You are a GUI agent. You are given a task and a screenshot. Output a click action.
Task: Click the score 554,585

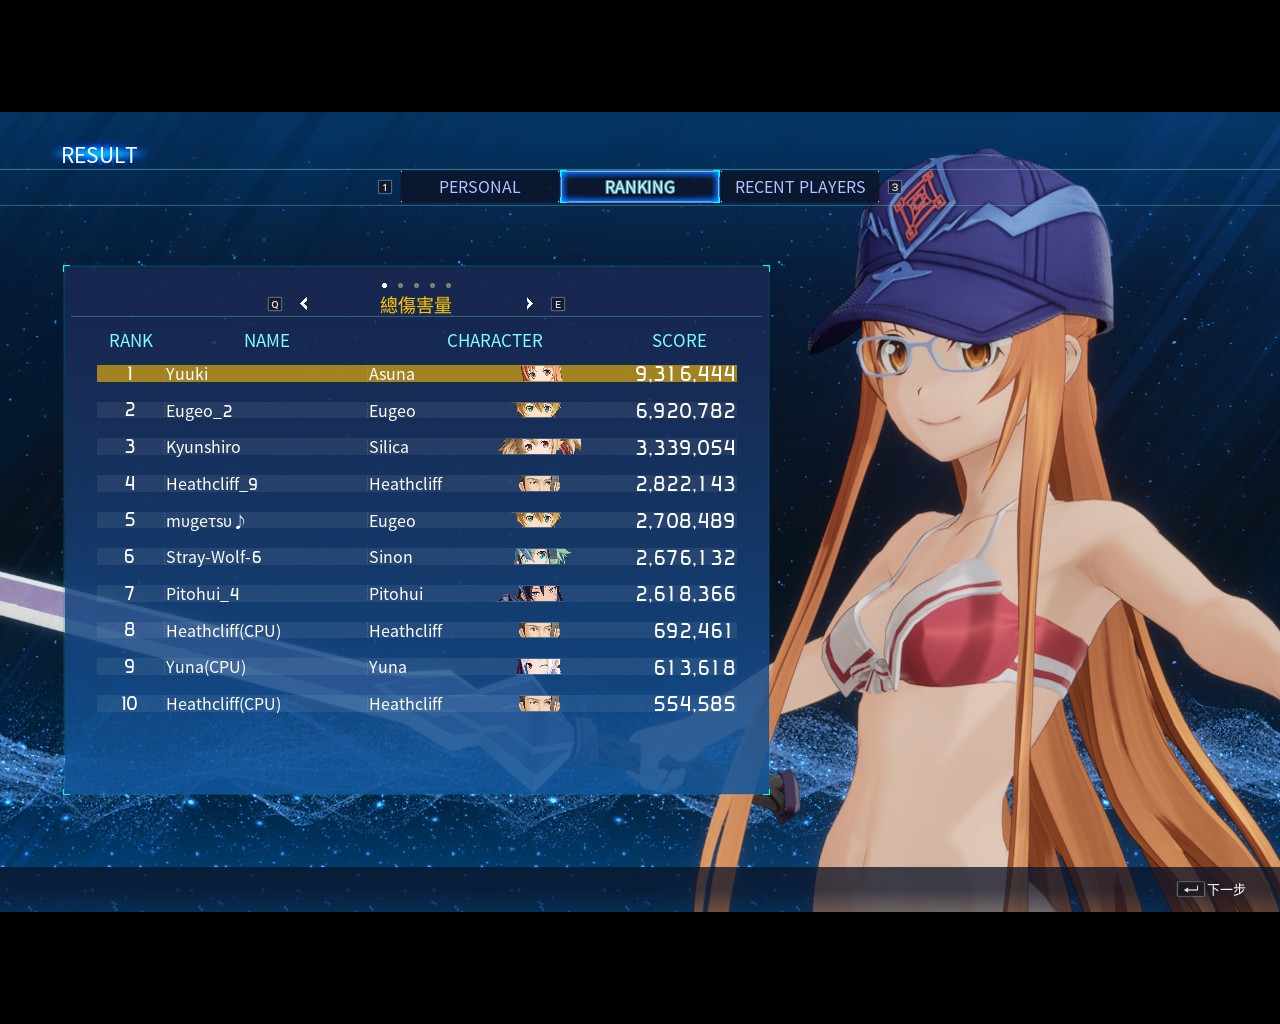[x=695, y=704]
